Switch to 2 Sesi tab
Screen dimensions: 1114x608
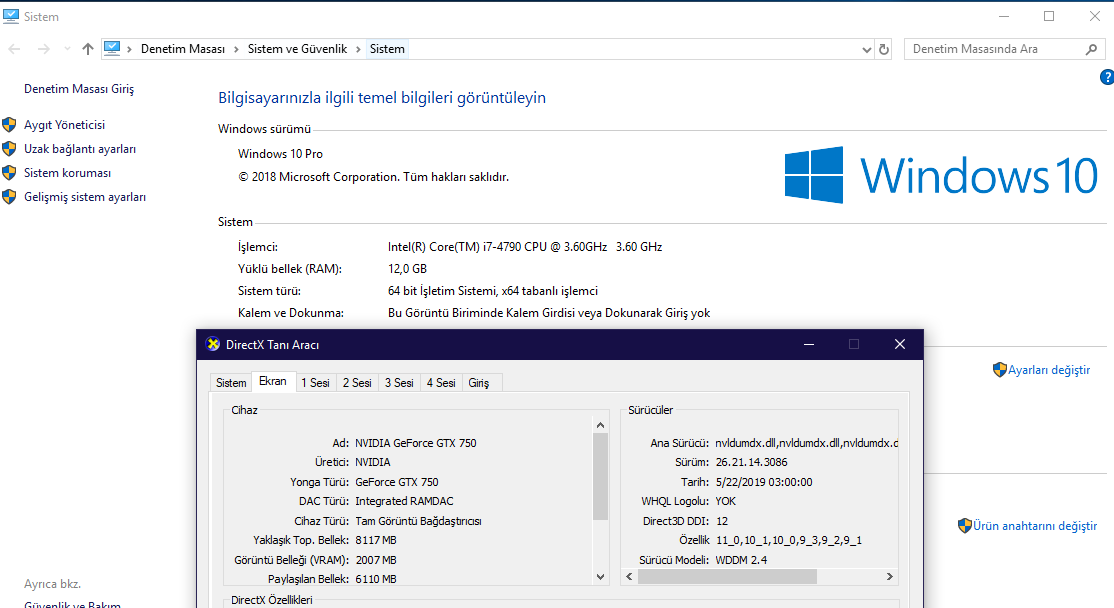tap(357, 383)
